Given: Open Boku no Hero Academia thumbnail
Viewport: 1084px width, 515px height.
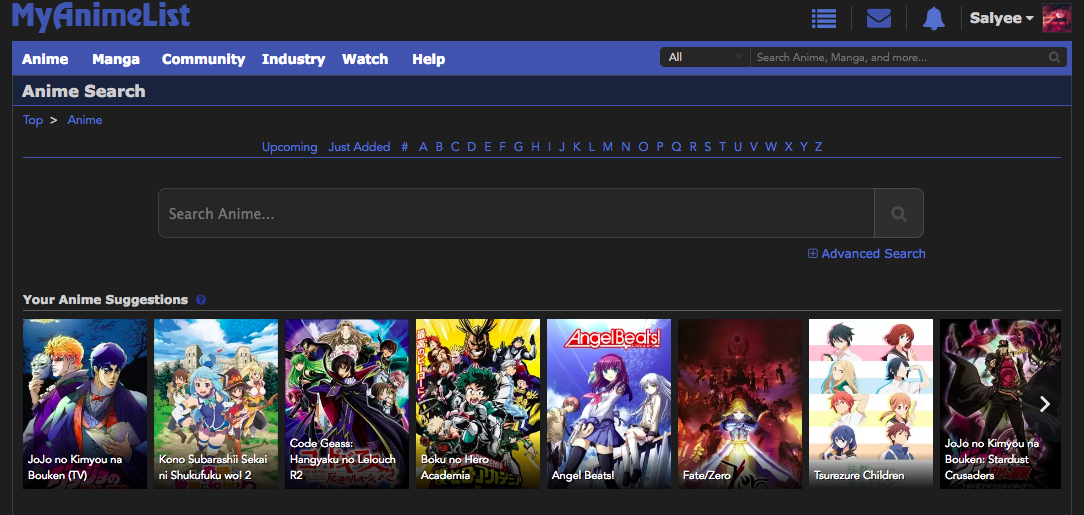Looking at the screenshot, I should click(x=478, y=404).
